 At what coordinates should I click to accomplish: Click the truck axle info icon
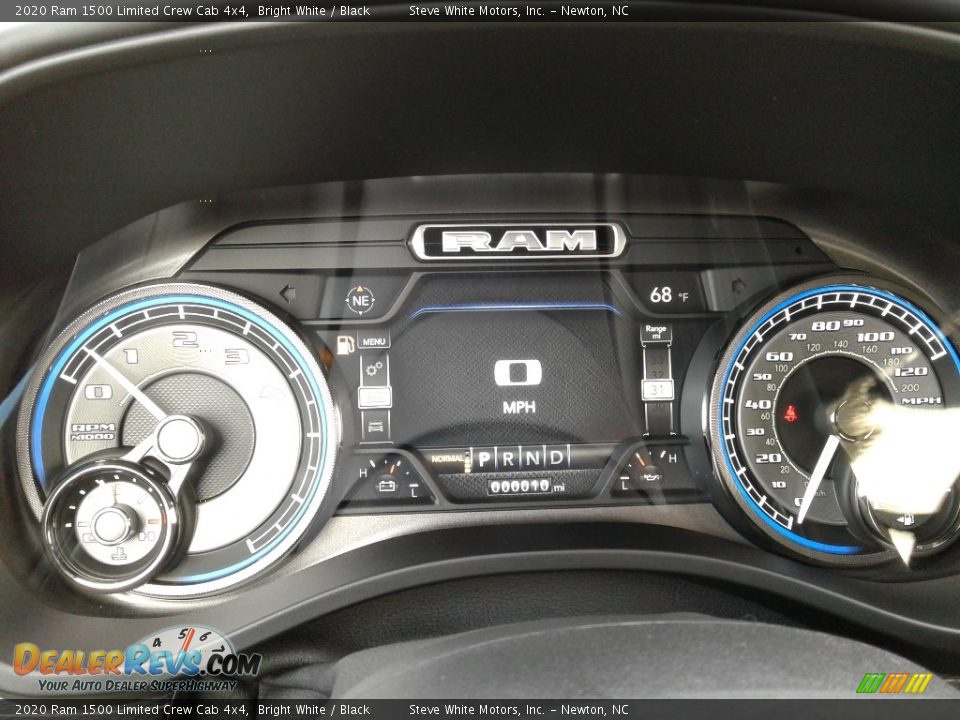pyautogui.click(x=374, y=424)
